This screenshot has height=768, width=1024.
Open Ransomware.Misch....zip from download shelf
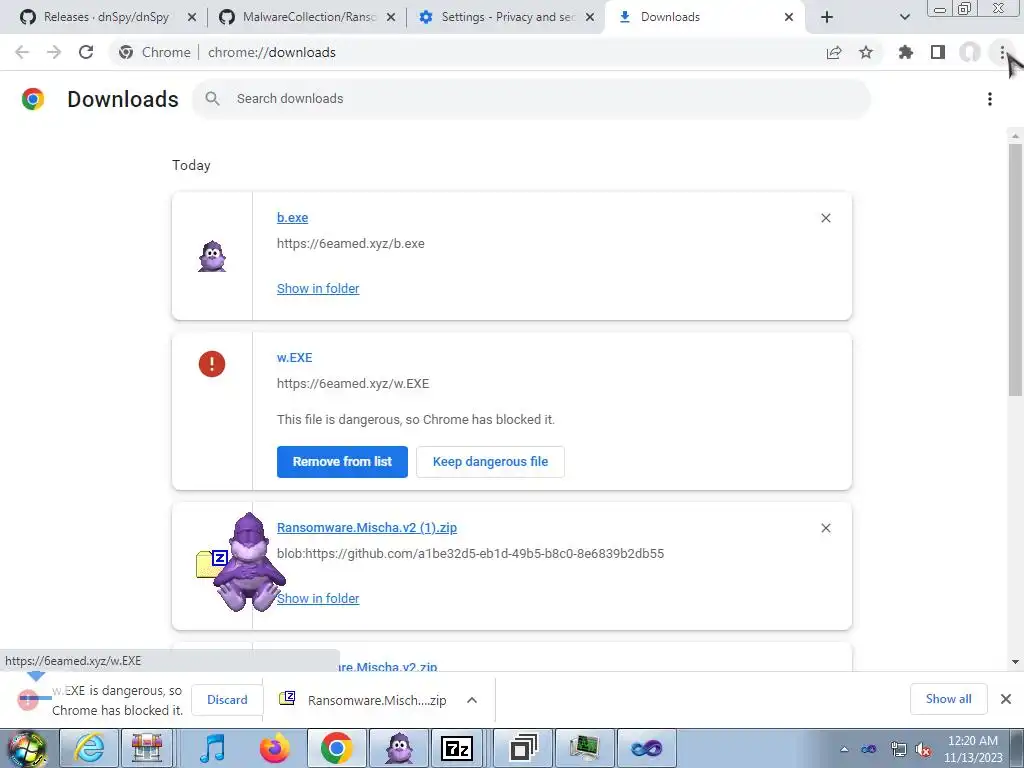[377, 700]
